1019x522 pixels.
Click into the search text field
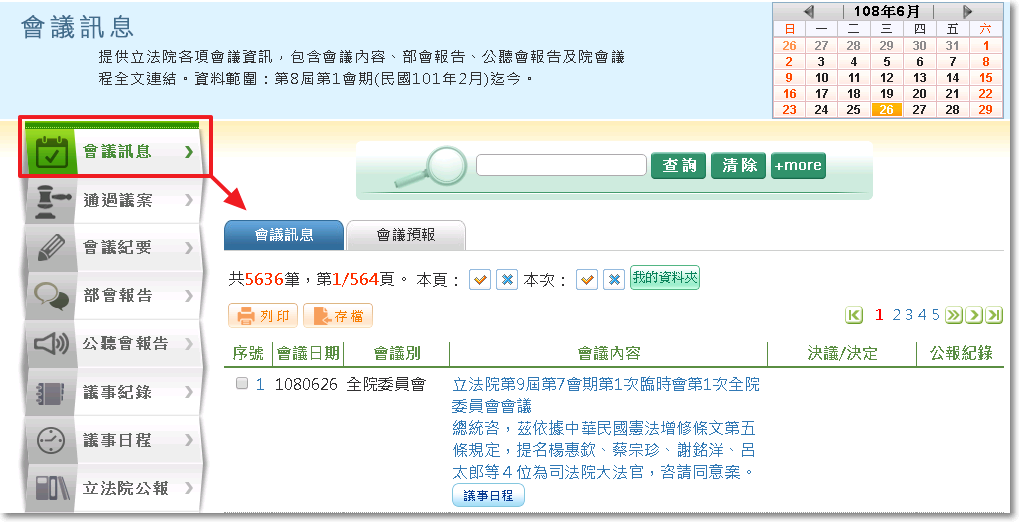(561, 165)
